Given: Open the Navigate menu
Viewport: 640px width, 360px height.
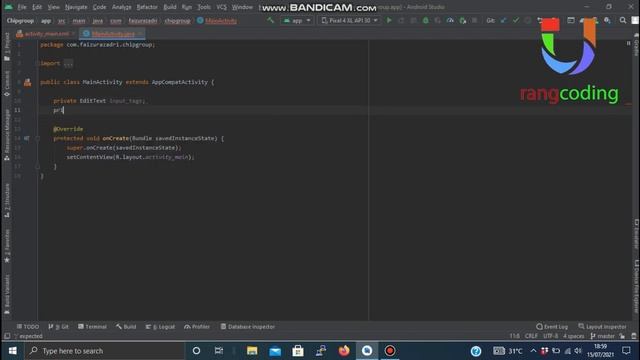Looking at the screenshot, I should point(76,7).
